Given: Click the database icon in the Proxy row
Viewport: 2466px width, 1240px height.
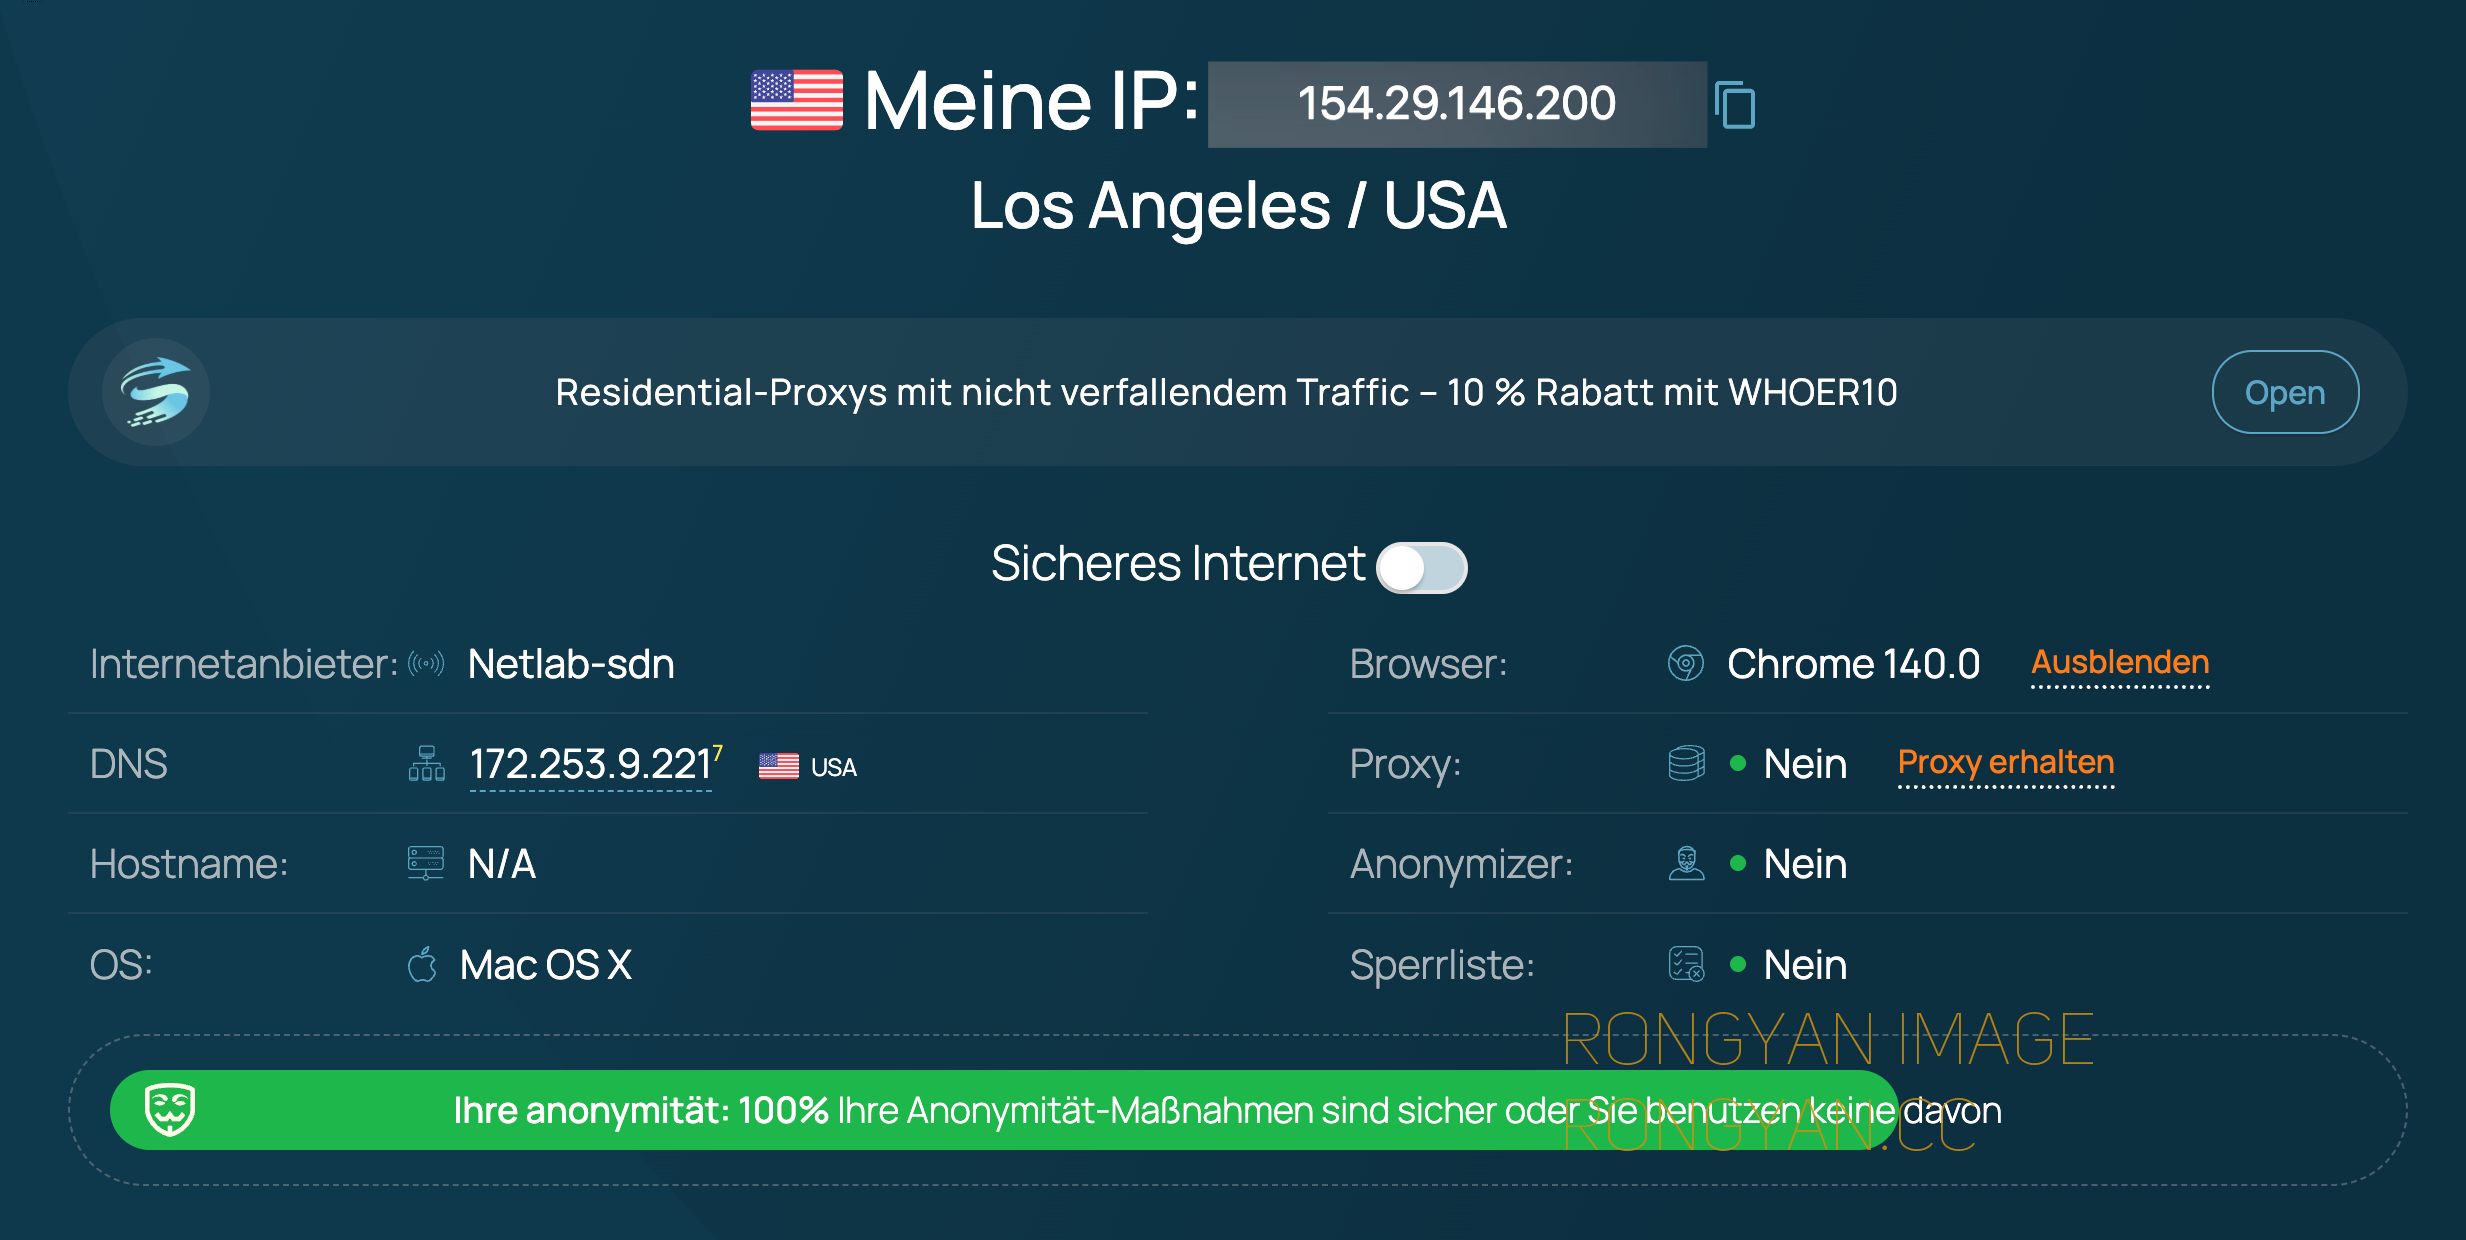Looking at the screenshot, I should tap(1686, 764).
